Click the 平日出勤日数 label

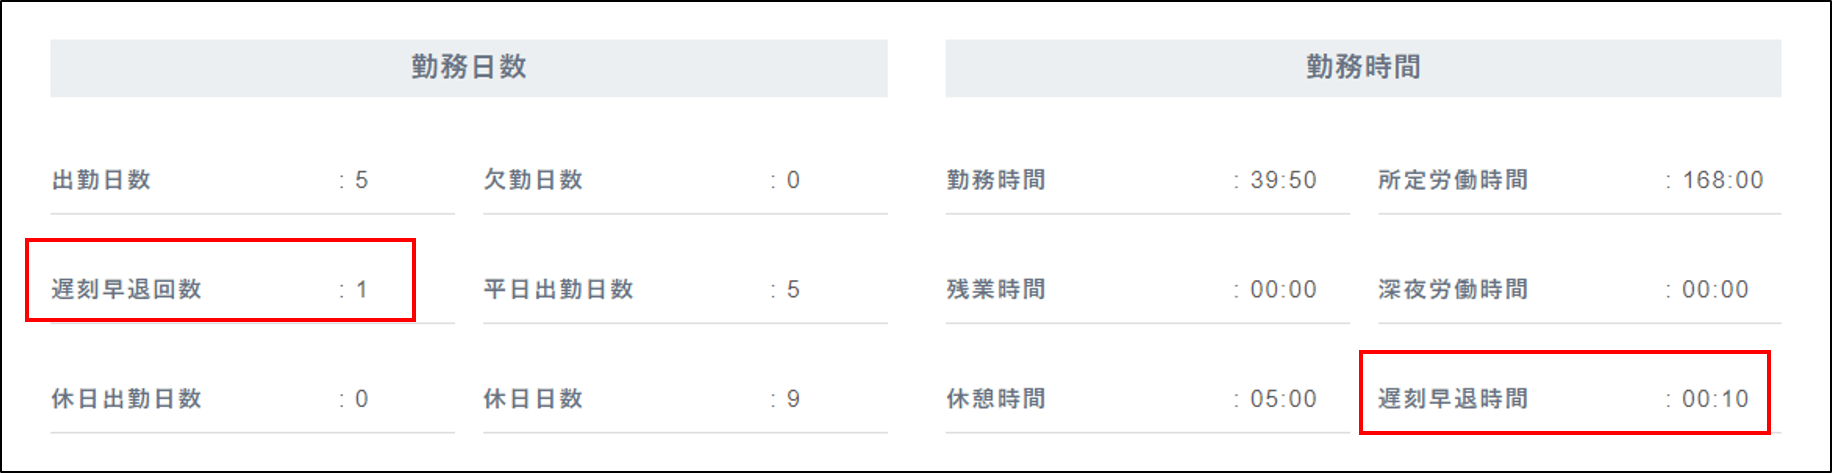coord(559,289)
